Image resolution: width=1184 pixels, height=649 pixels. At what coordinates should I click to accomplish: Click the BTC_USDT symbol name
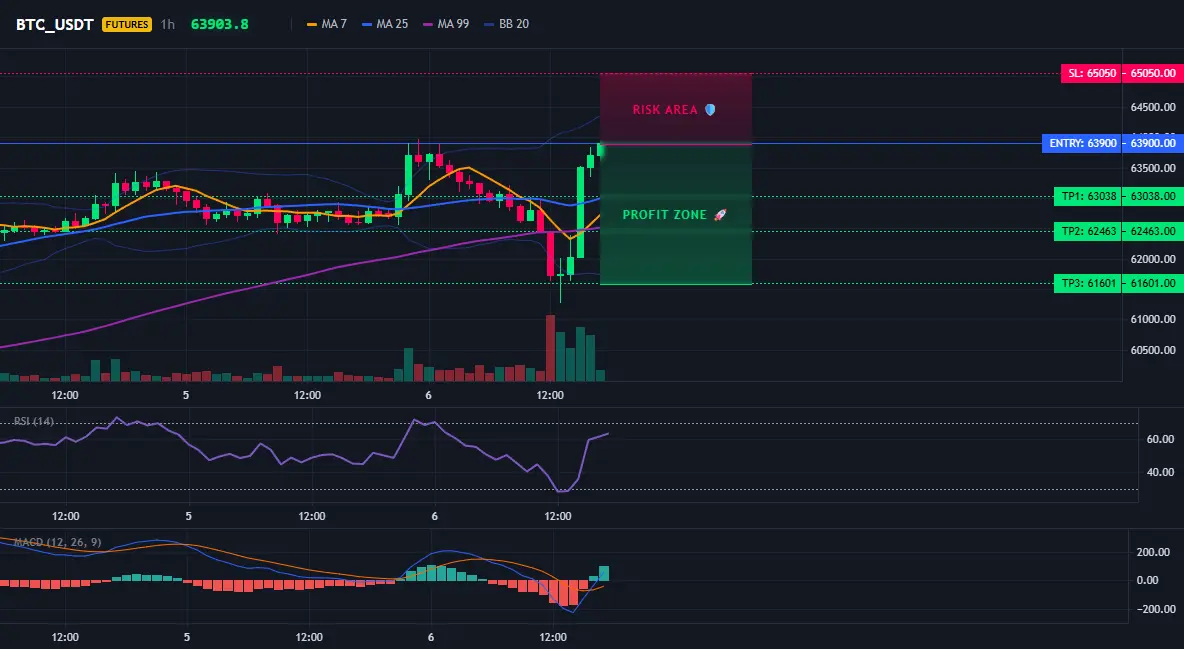(54, 24)
